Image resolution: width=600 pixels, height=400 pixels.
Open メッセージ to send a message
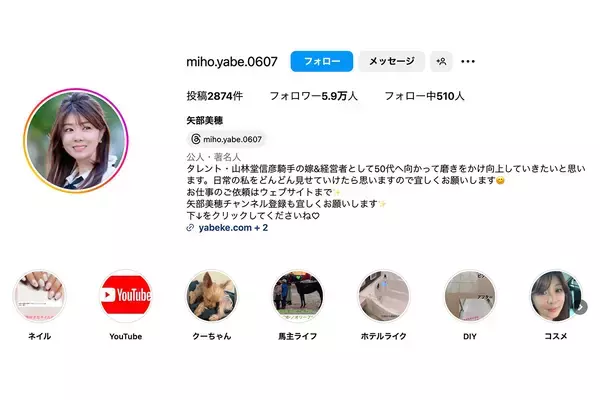[391, 61]
